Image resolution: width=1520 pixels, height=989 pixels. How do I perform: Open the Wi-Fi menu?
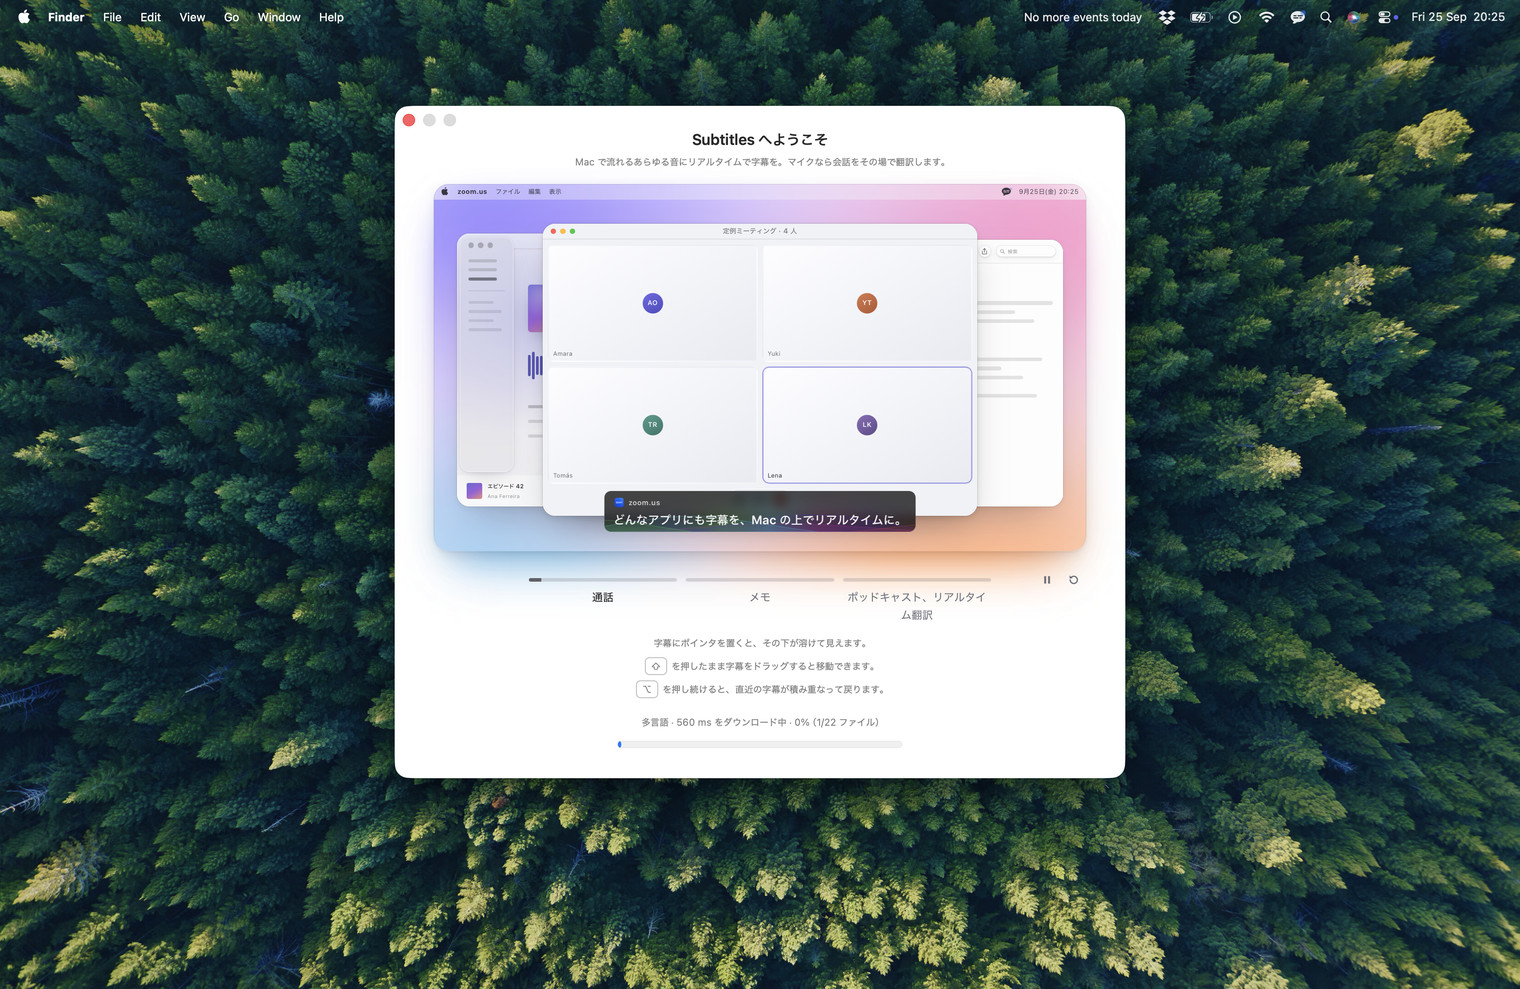coord(1266,17)
